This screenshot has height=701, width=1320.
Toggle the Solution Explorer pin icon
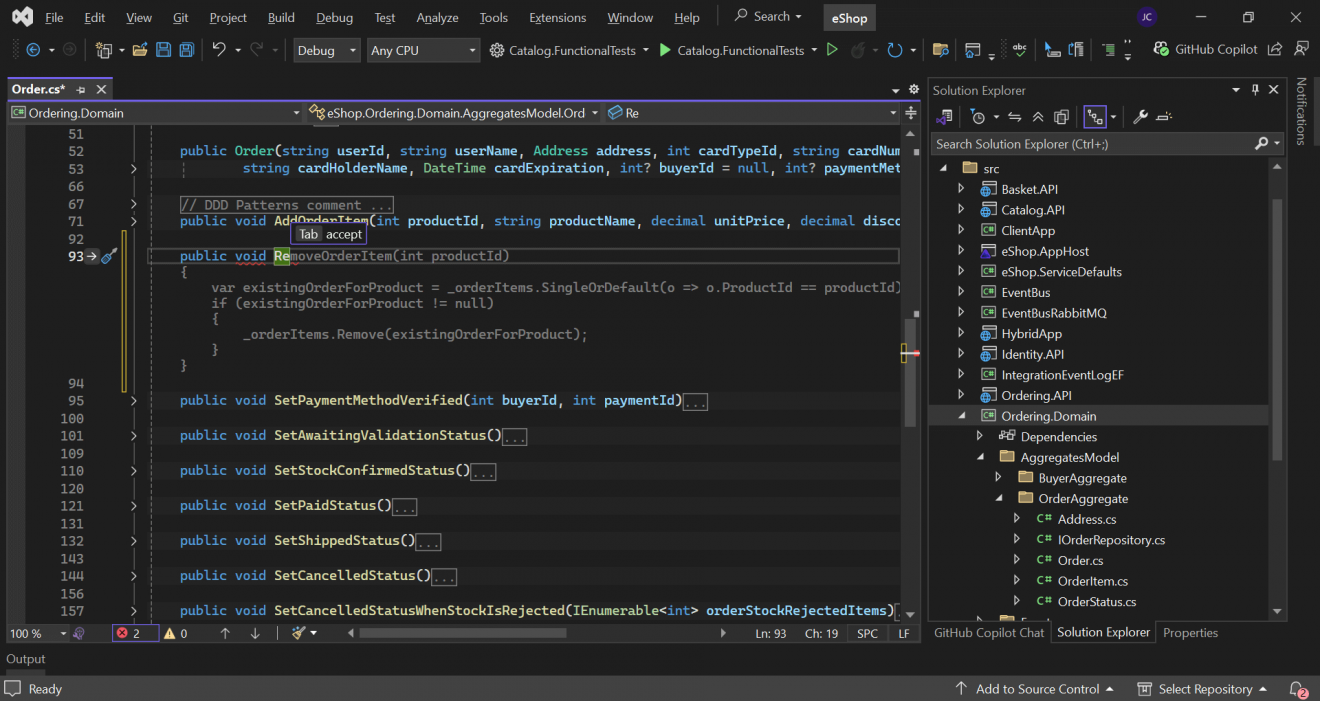click(x=1255, y=89)
